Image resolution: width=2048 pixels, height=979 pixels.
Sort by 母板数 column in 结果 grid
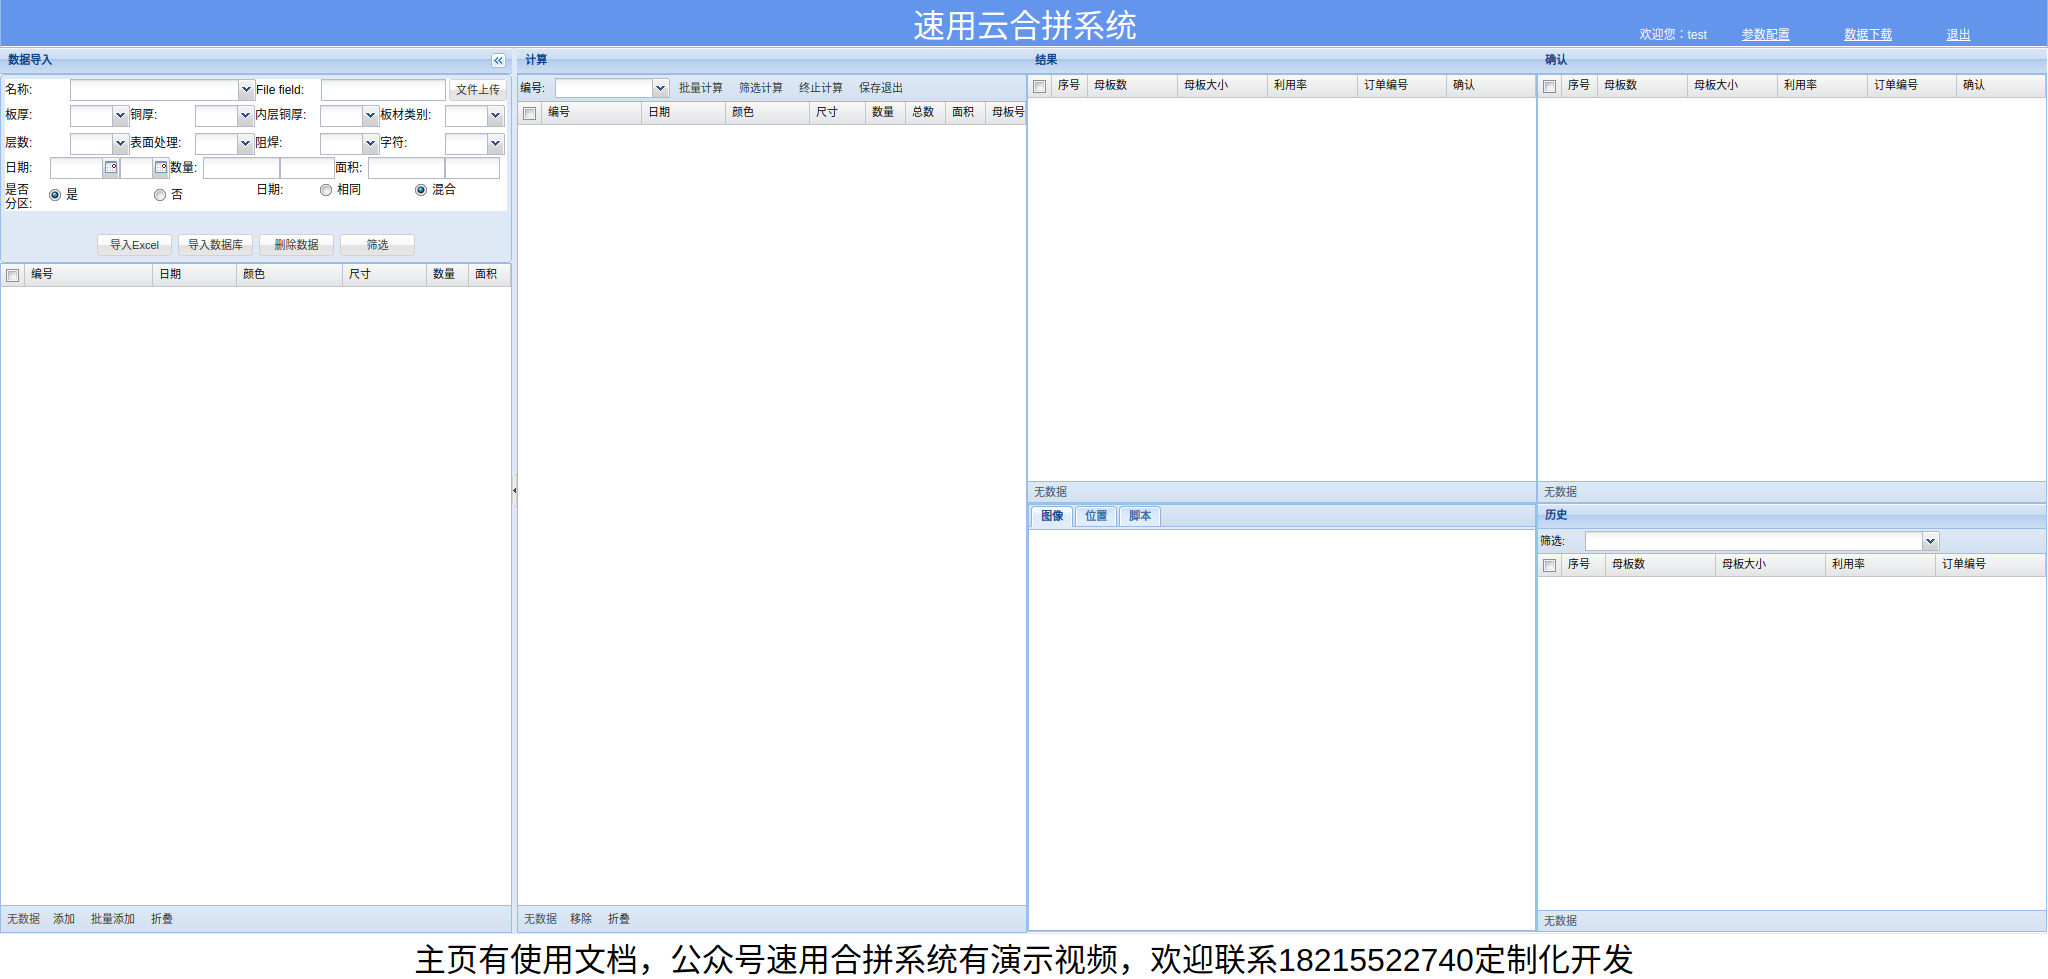tap(1132, 86)
